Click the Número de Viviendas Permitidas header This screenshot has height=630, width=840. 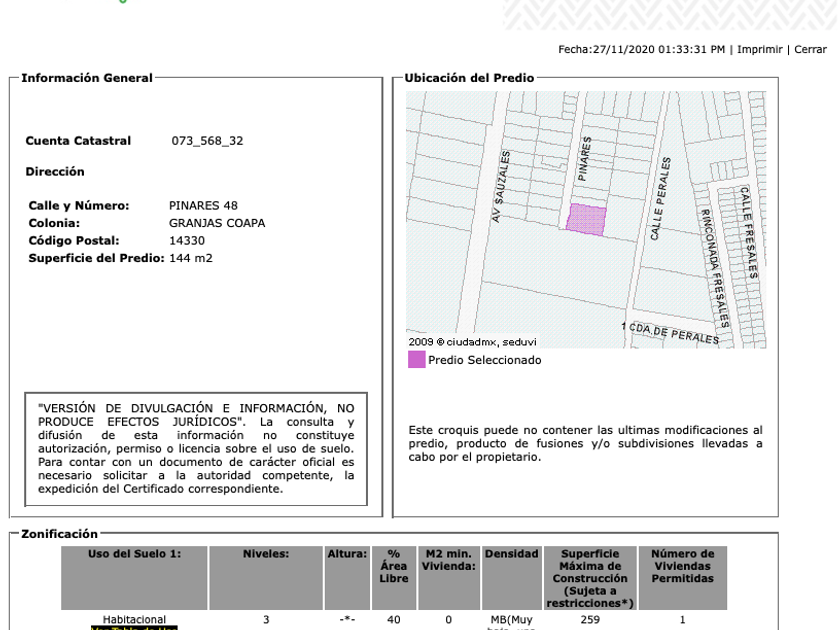coord(682,578)
